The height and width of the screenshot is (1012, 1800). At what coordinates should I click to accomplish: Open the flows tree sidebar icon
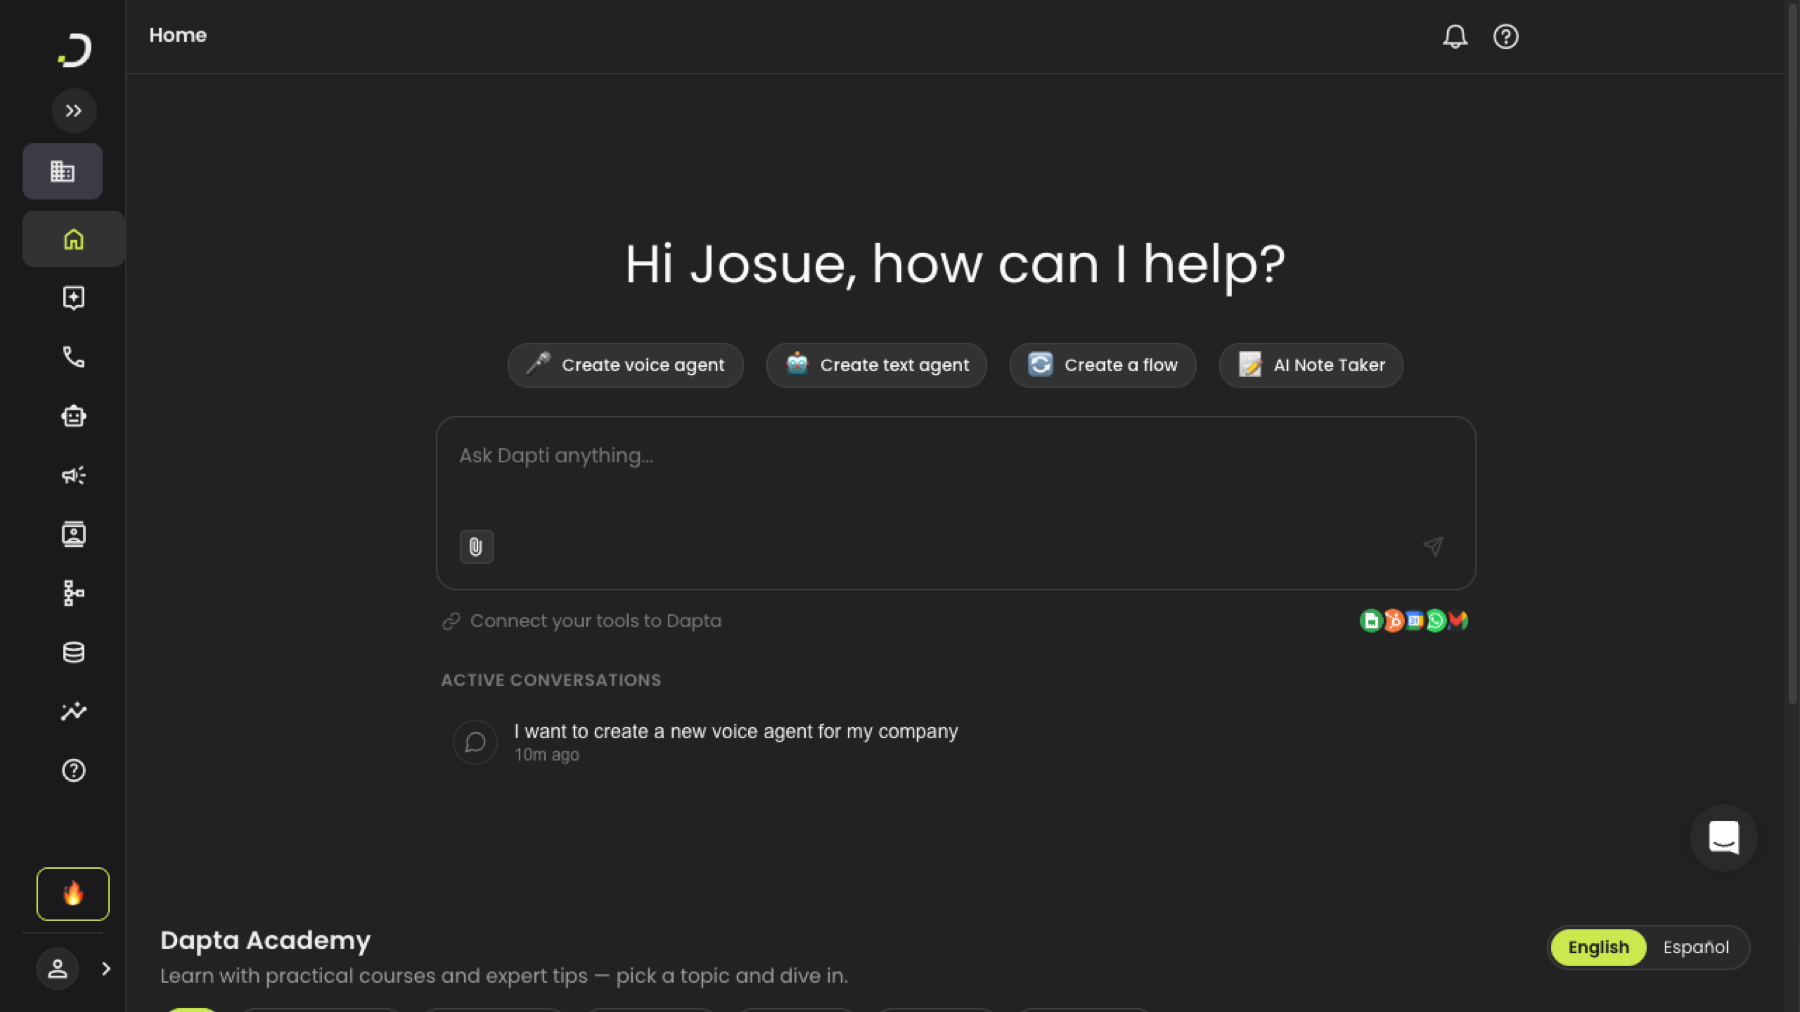pos(74,593)
